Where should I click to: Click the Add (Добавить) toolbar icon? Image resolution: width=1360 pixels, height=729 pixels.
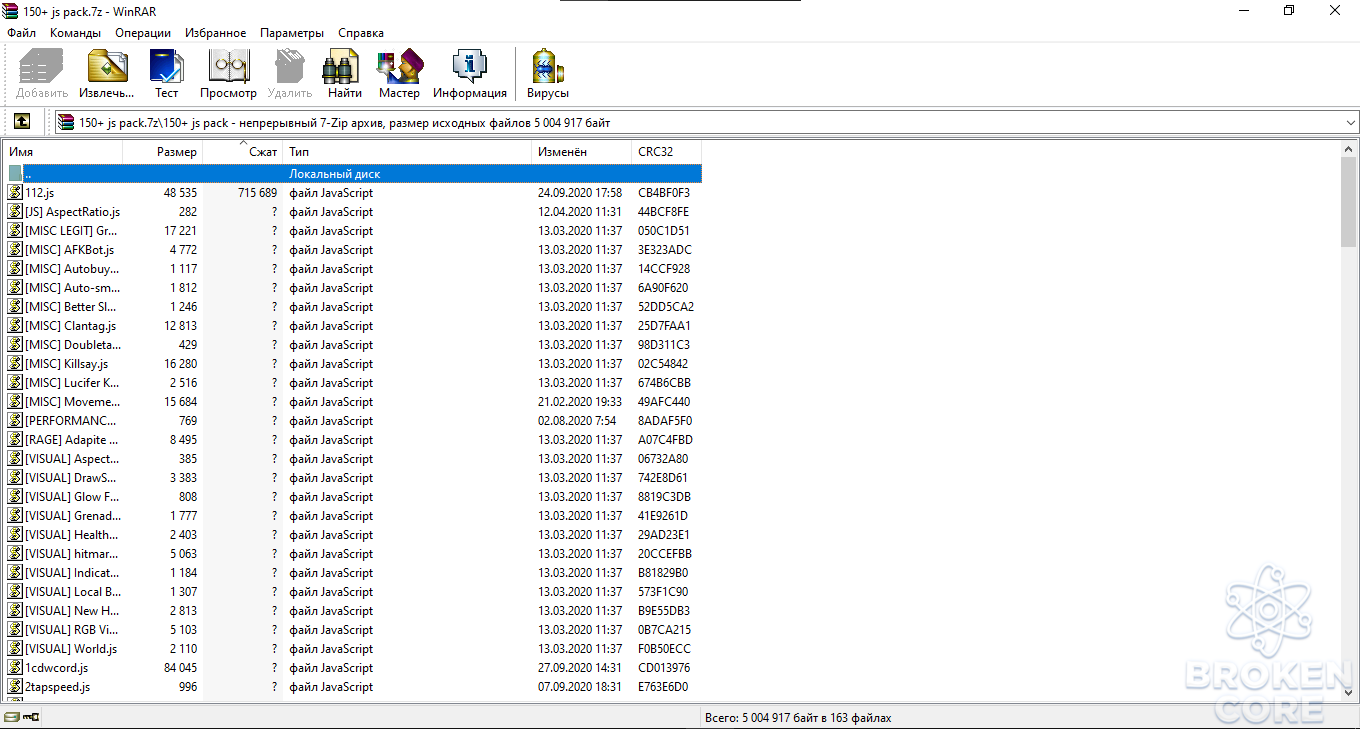click(x=42, y=74)
